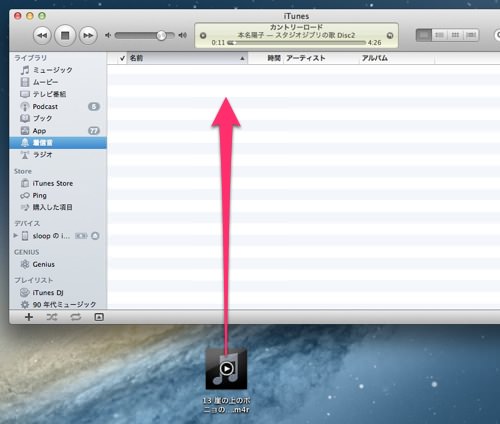Sort by アルバム column header

click(x=397, y=58)
